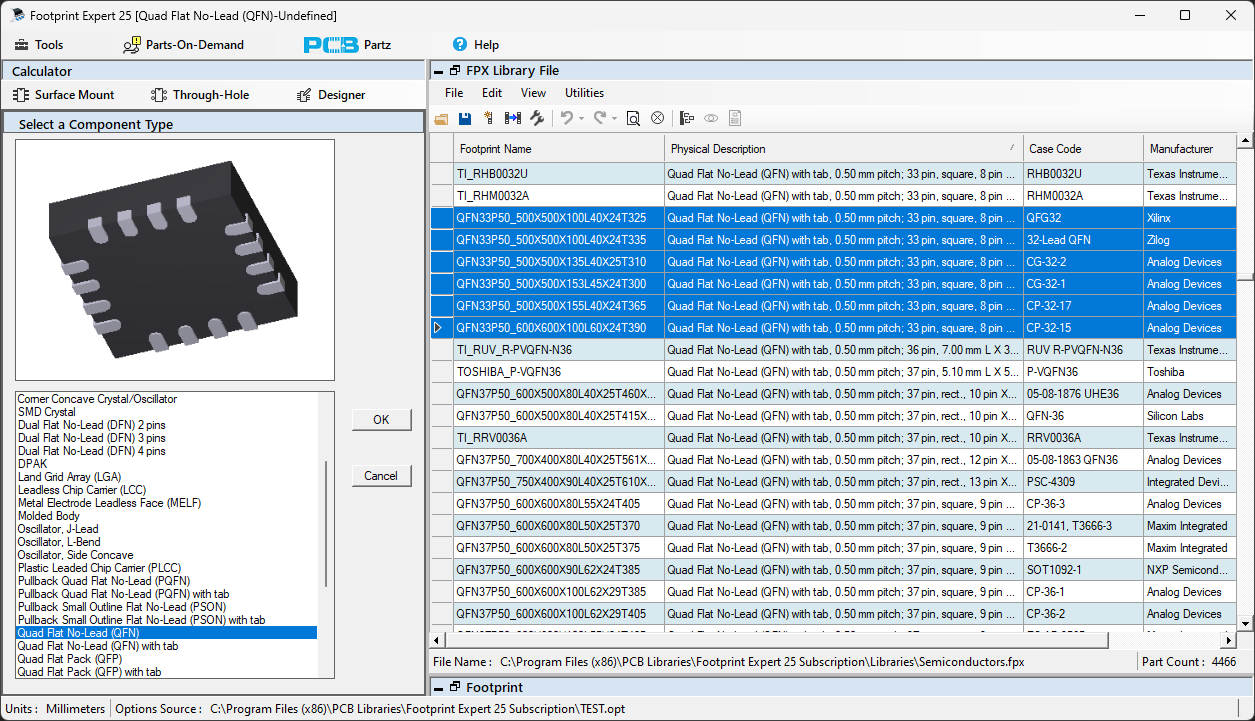
Task: Click the Redo arrow icon
Action: 600,118
